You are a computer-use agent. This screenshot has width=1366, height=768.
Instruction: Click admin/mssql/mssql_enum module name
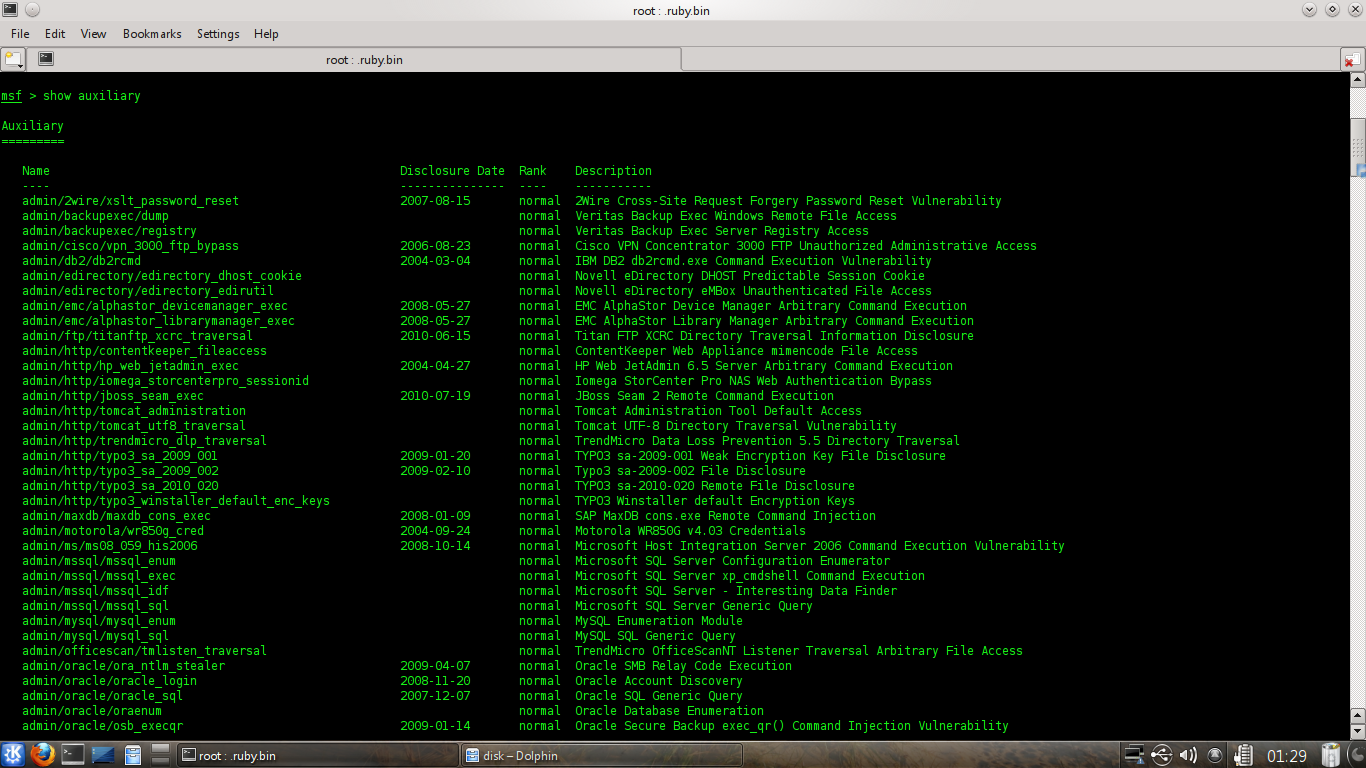coord(99,561)
